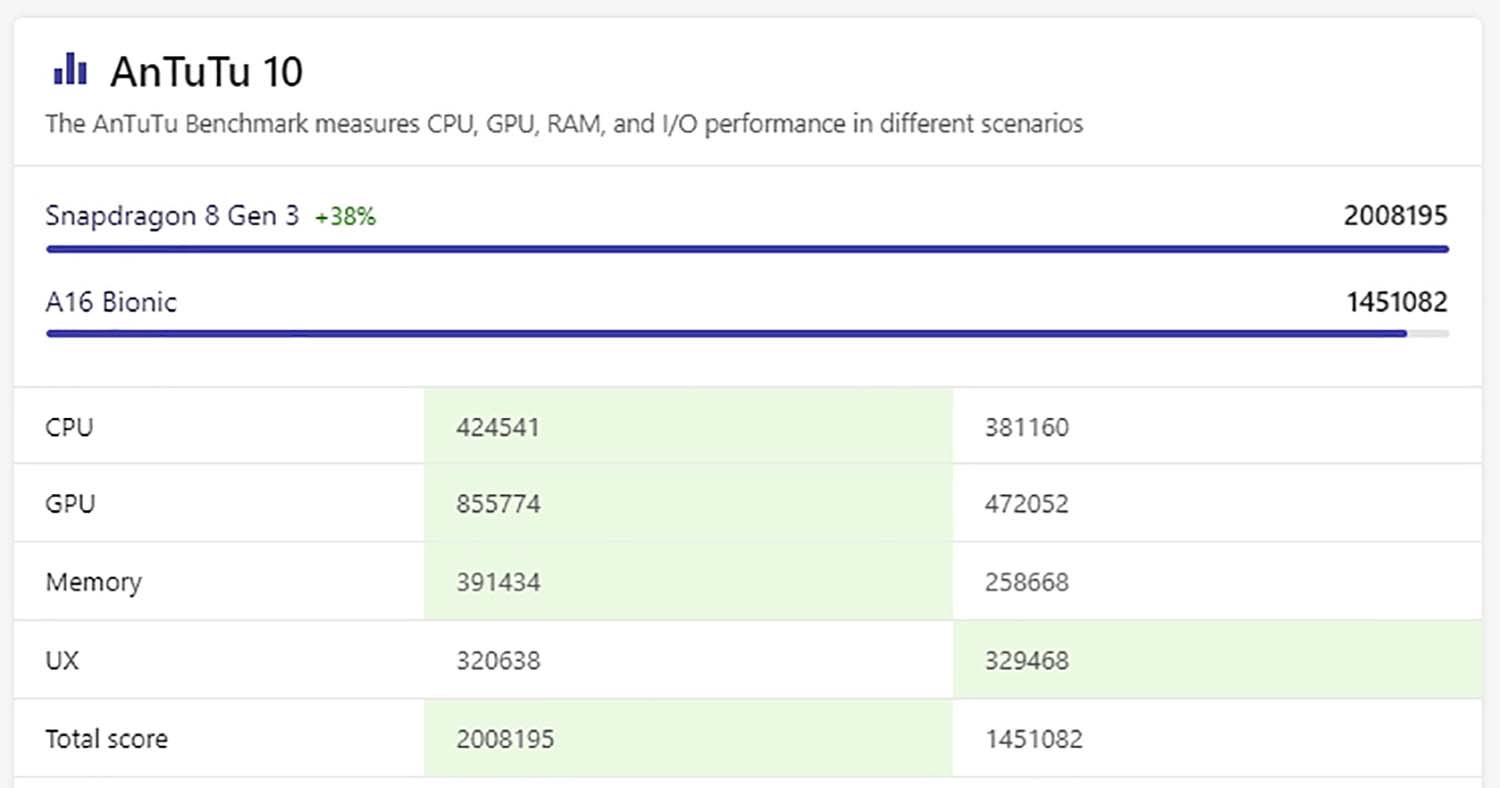Select the Snapdragon 8 Gen 3 label
1500x788 pixels.
click(x=172, y=216)
